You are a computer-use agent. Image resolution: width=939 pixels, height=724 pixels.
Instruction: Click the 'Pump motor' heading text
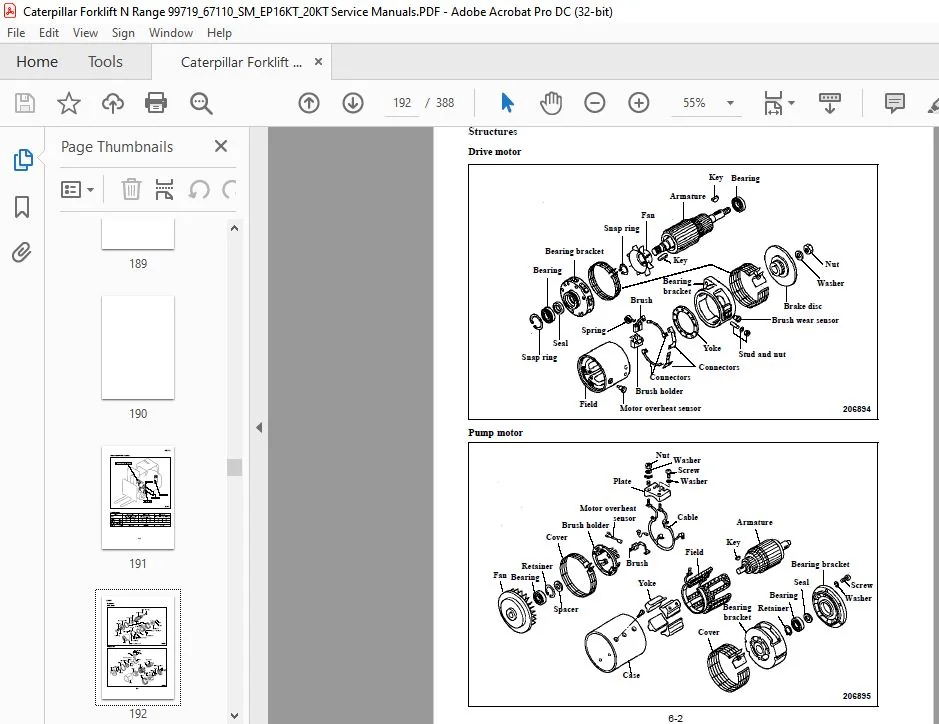[495, 432]
